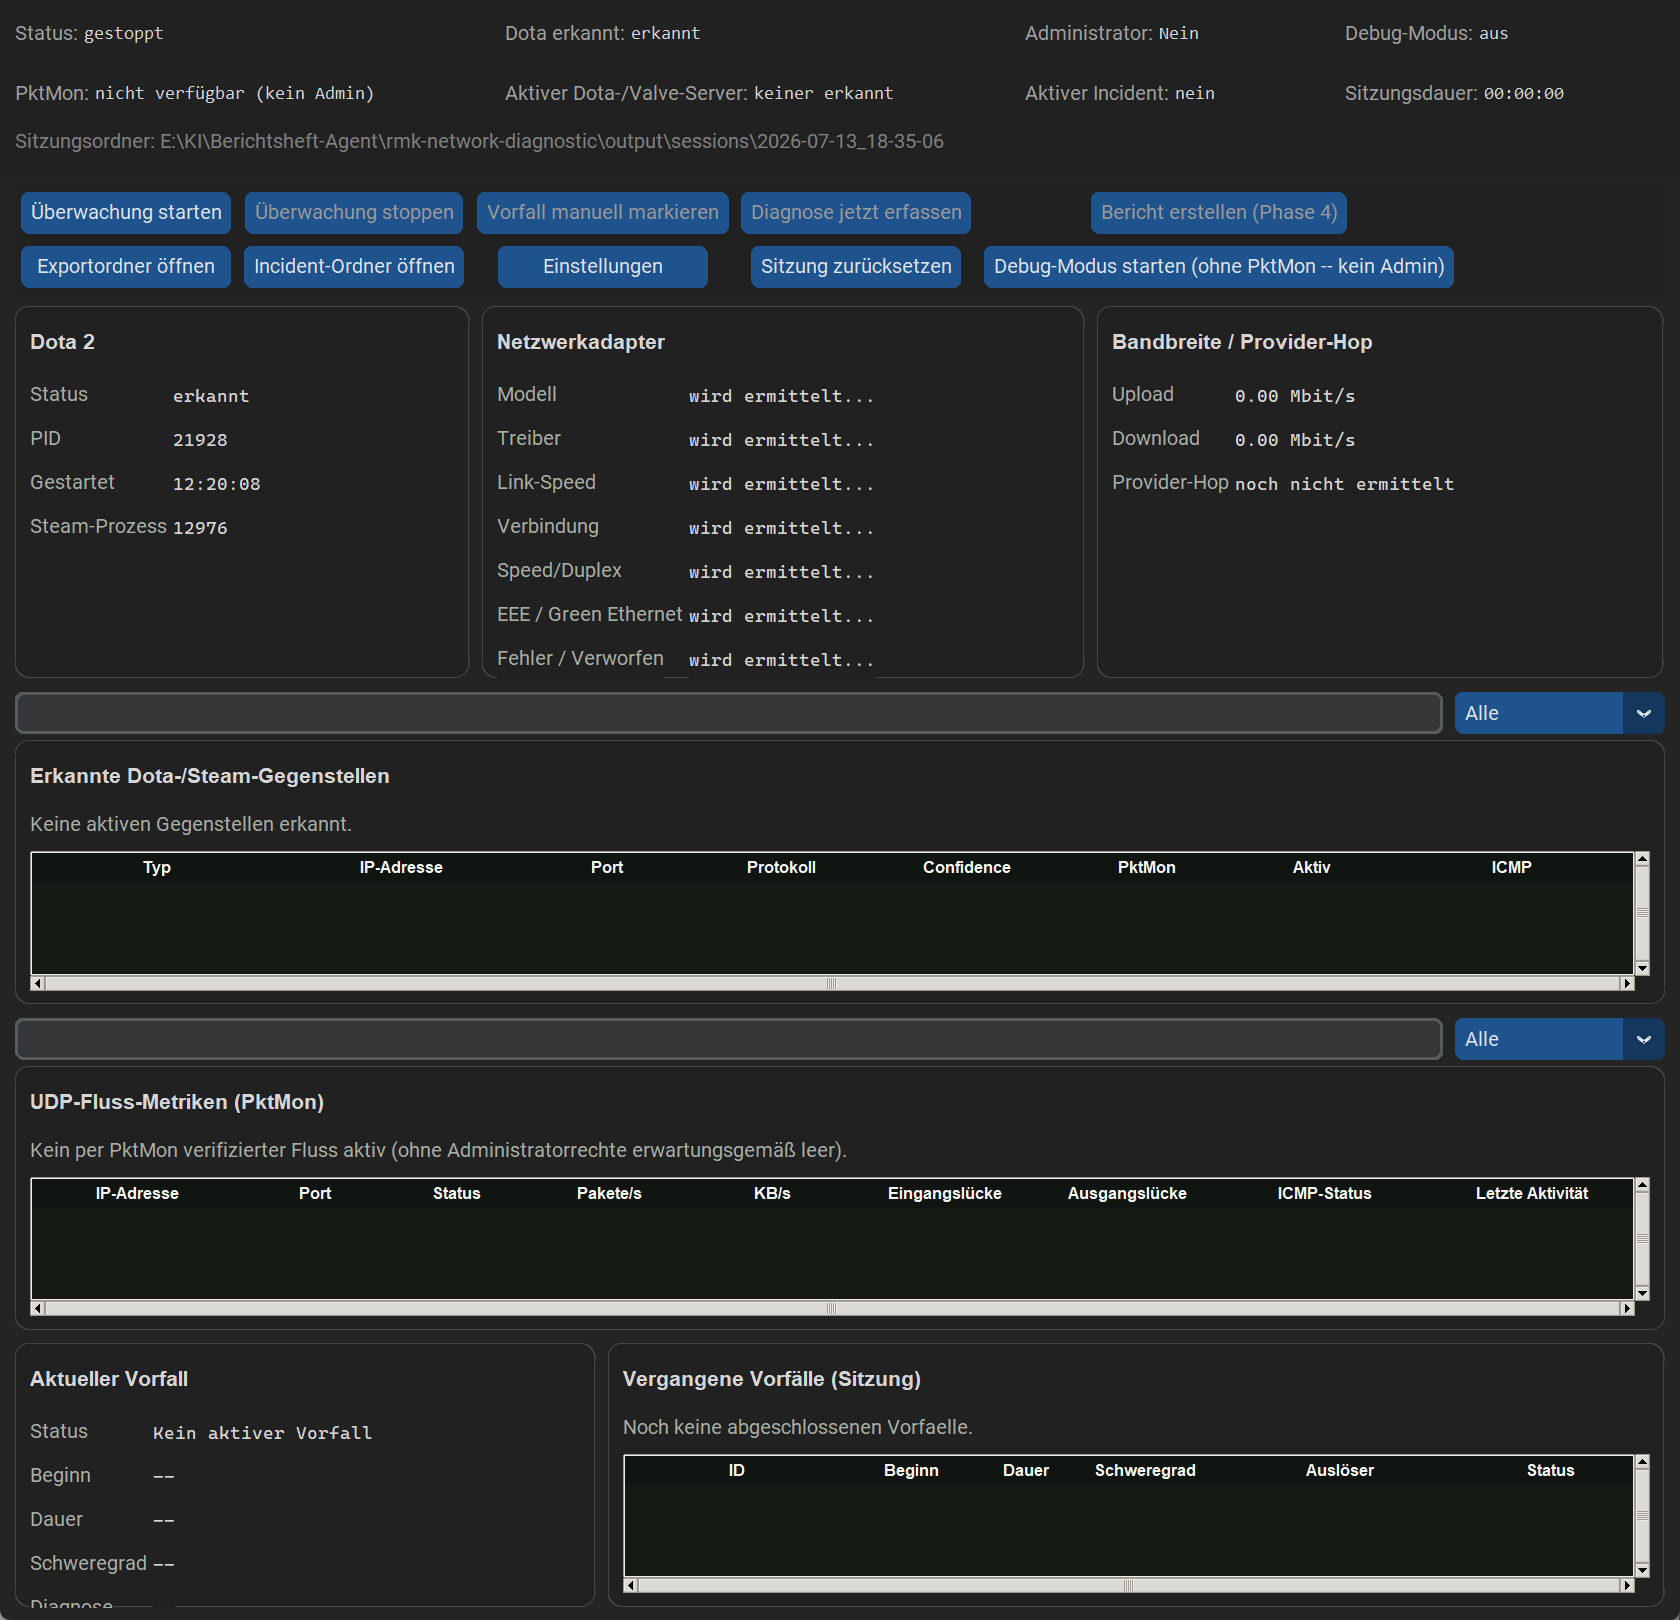Click Bericht erstellen (Phase 4)

click(x=1219, y=213)
